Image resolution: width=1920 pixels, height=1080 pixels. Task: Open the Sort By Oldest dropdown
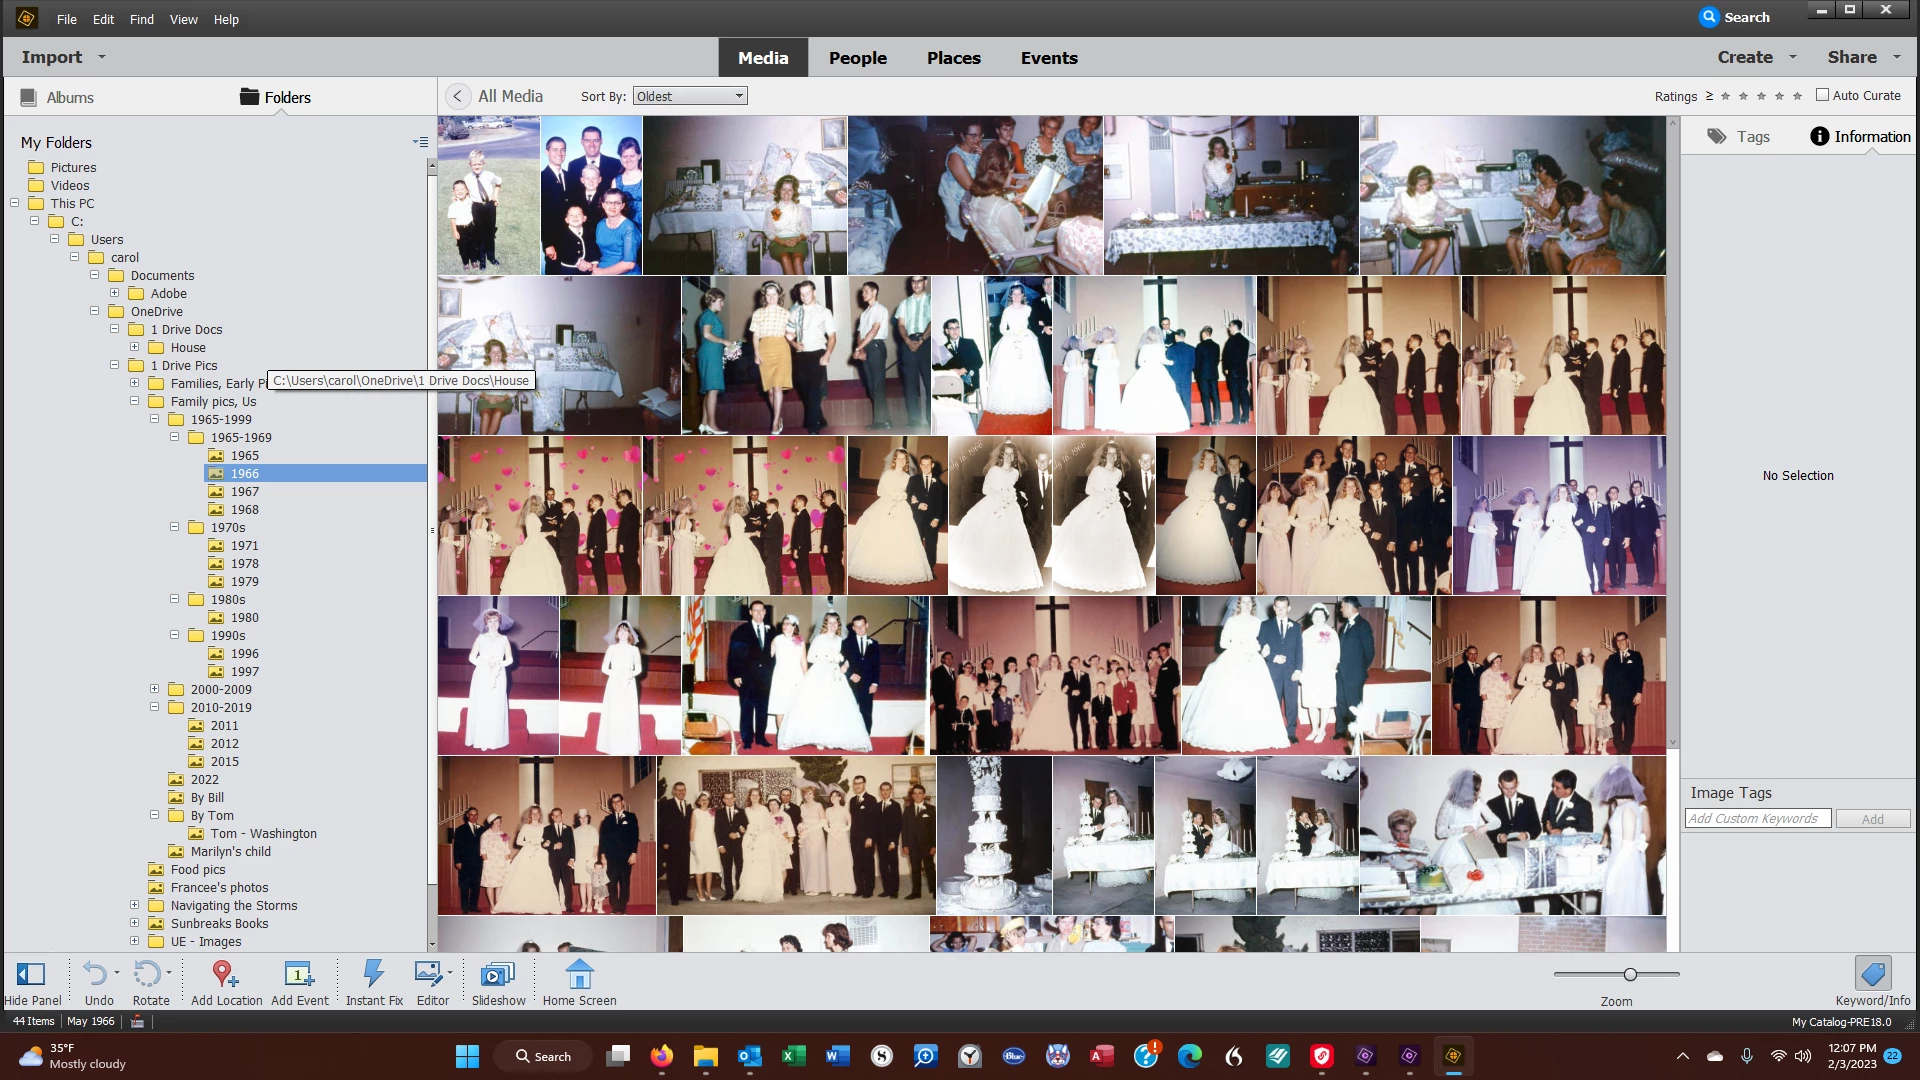690,96
